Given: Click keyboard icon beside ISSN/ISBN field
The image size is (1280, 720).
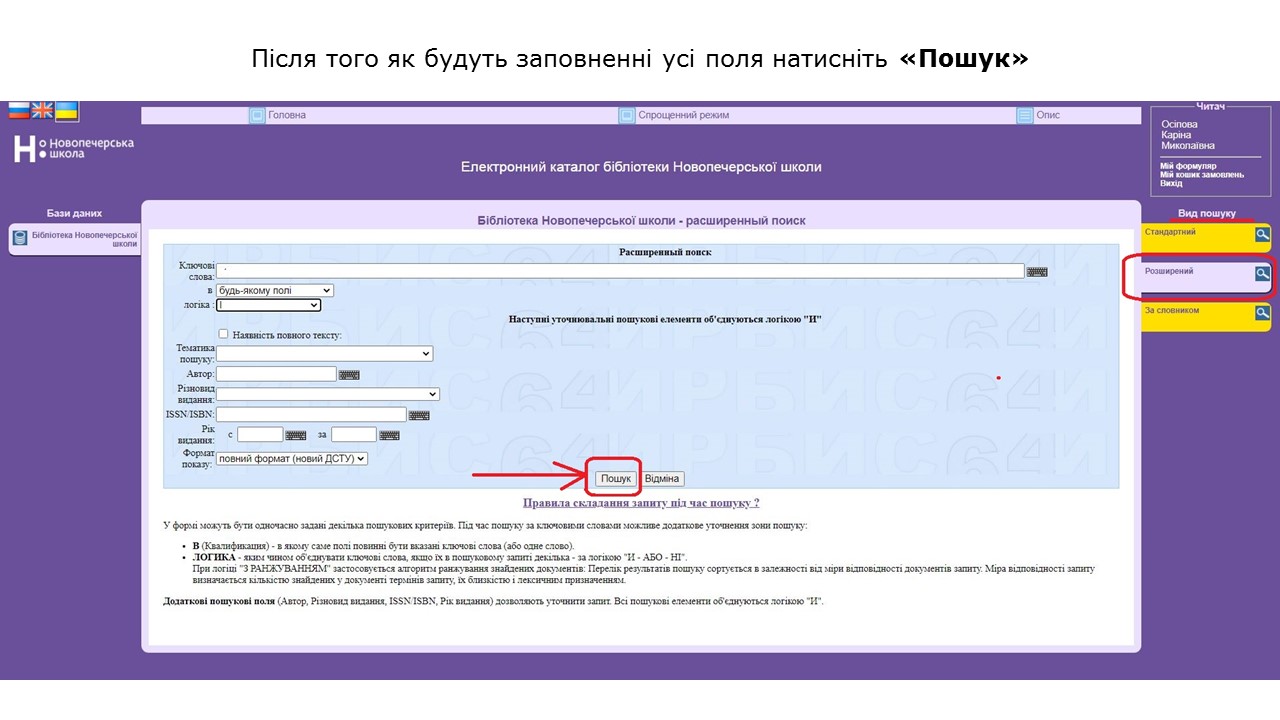Looking at the screenshot, I should [x=419, y=415].
